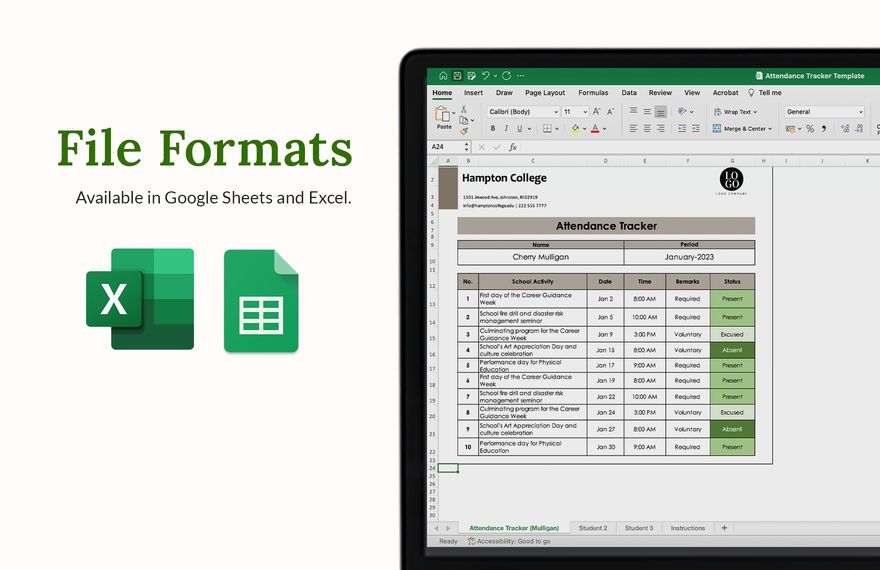Open the Page Layout ribbon tab
The width and height of the screenshot is (880, 570).
tap(545, 93)
